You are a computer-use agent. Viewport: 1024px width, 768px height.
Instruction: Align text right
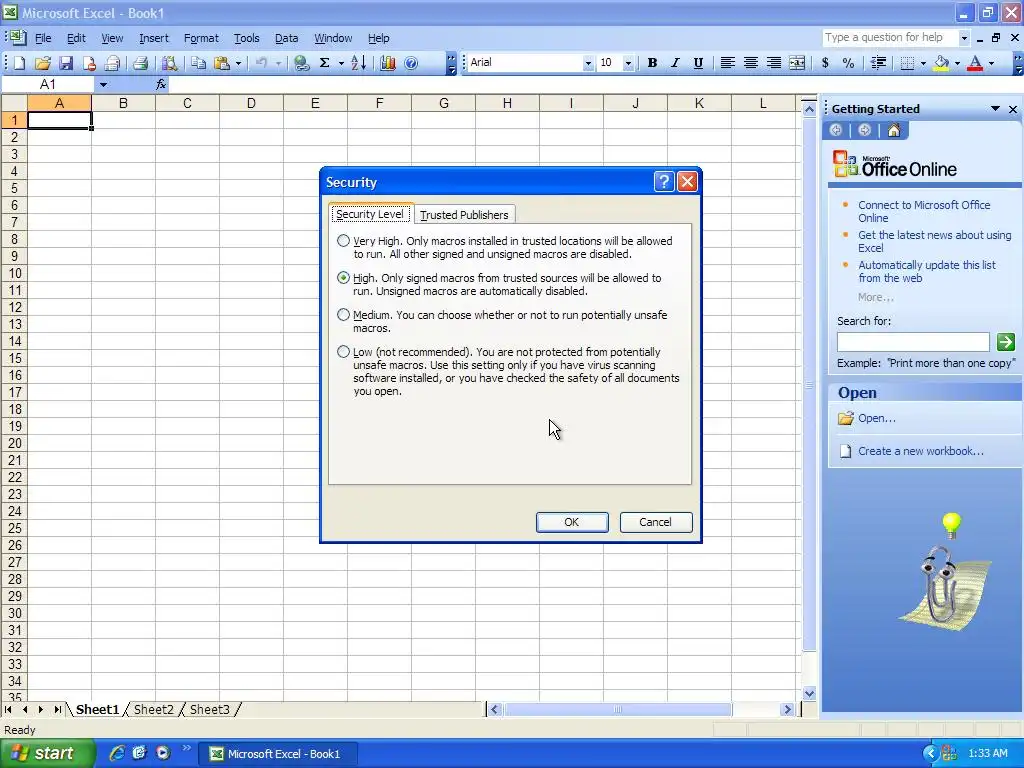(773, 63)
